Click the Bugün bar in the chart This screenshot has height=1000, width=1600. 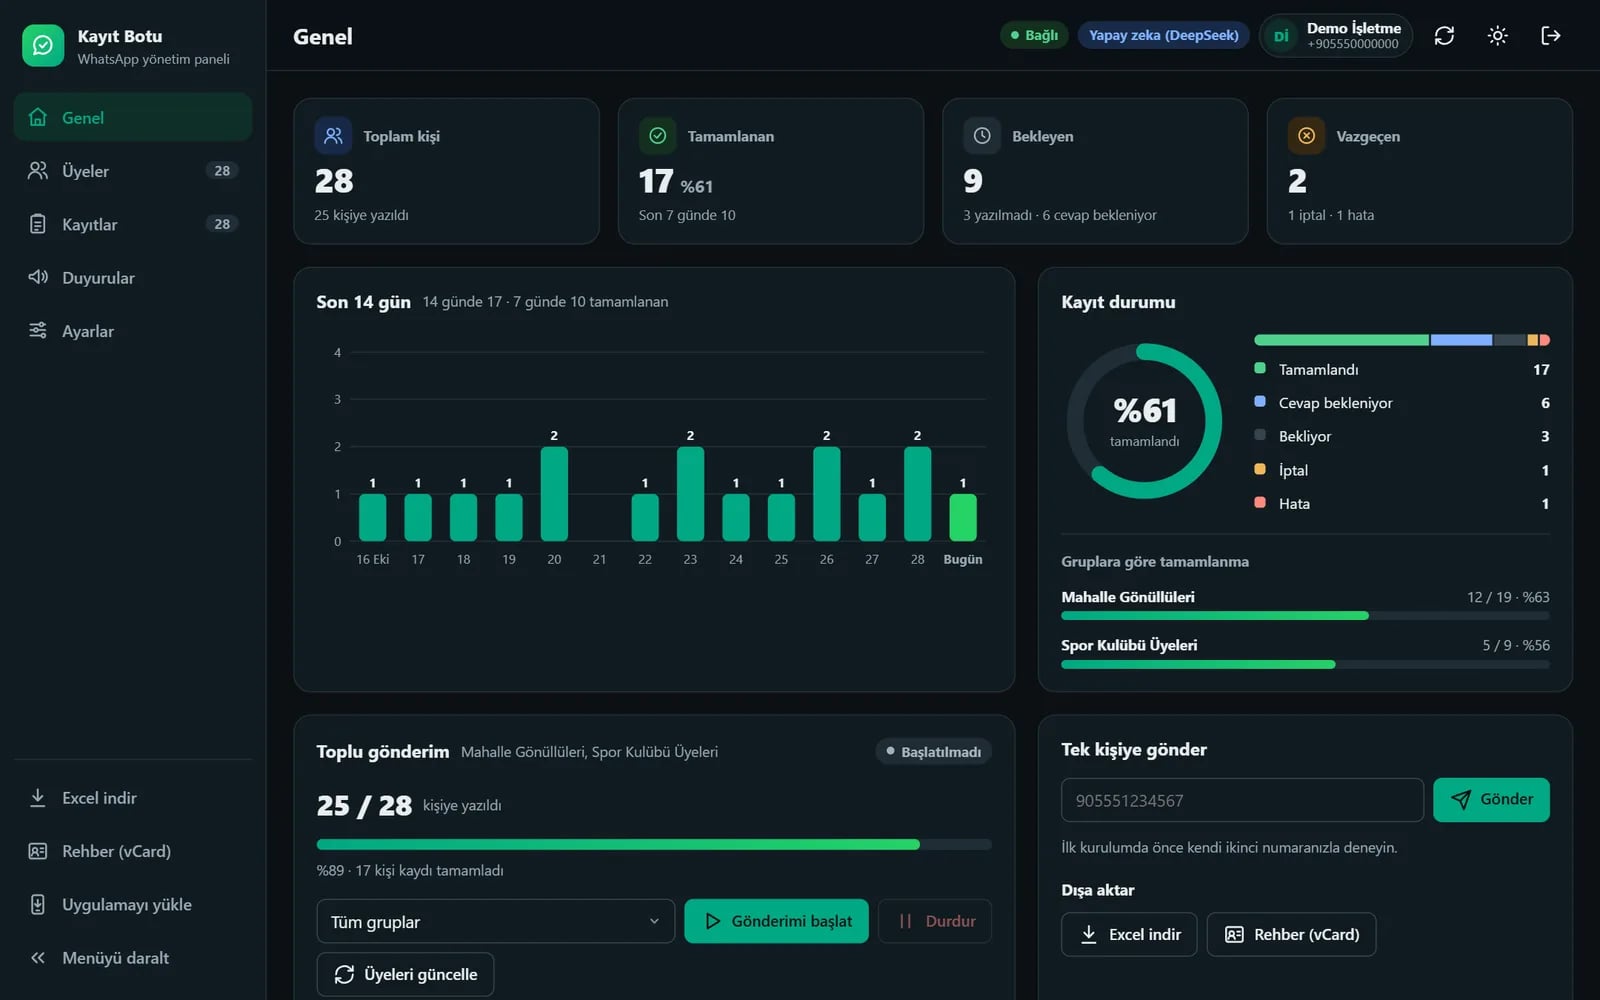pyautogui.click(x=963, y=517)
